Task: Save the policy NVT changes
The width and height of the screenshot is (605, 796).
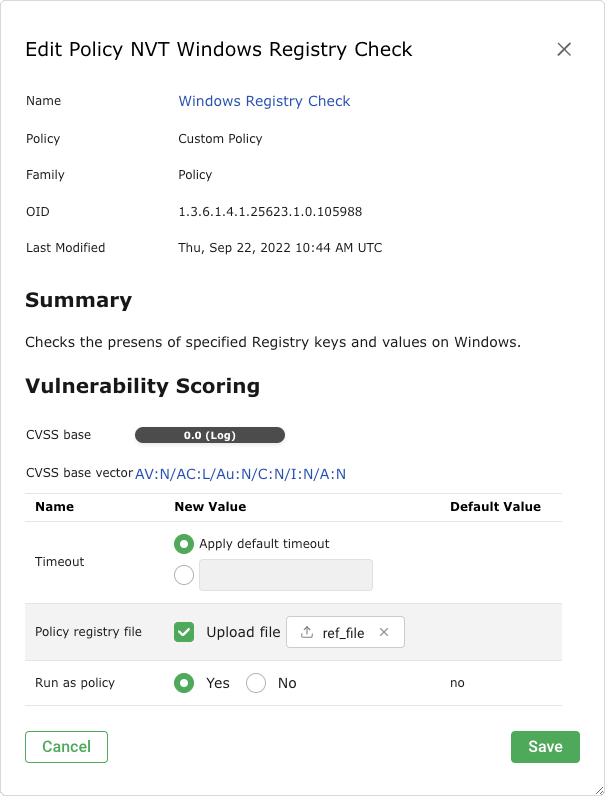Action: [x=545, y=747]
